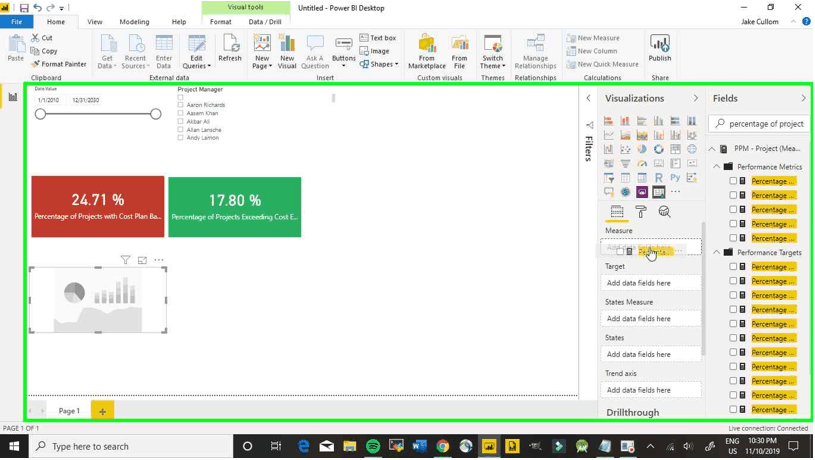Open the Report view in left sidebar

click(x=12, y=97)
